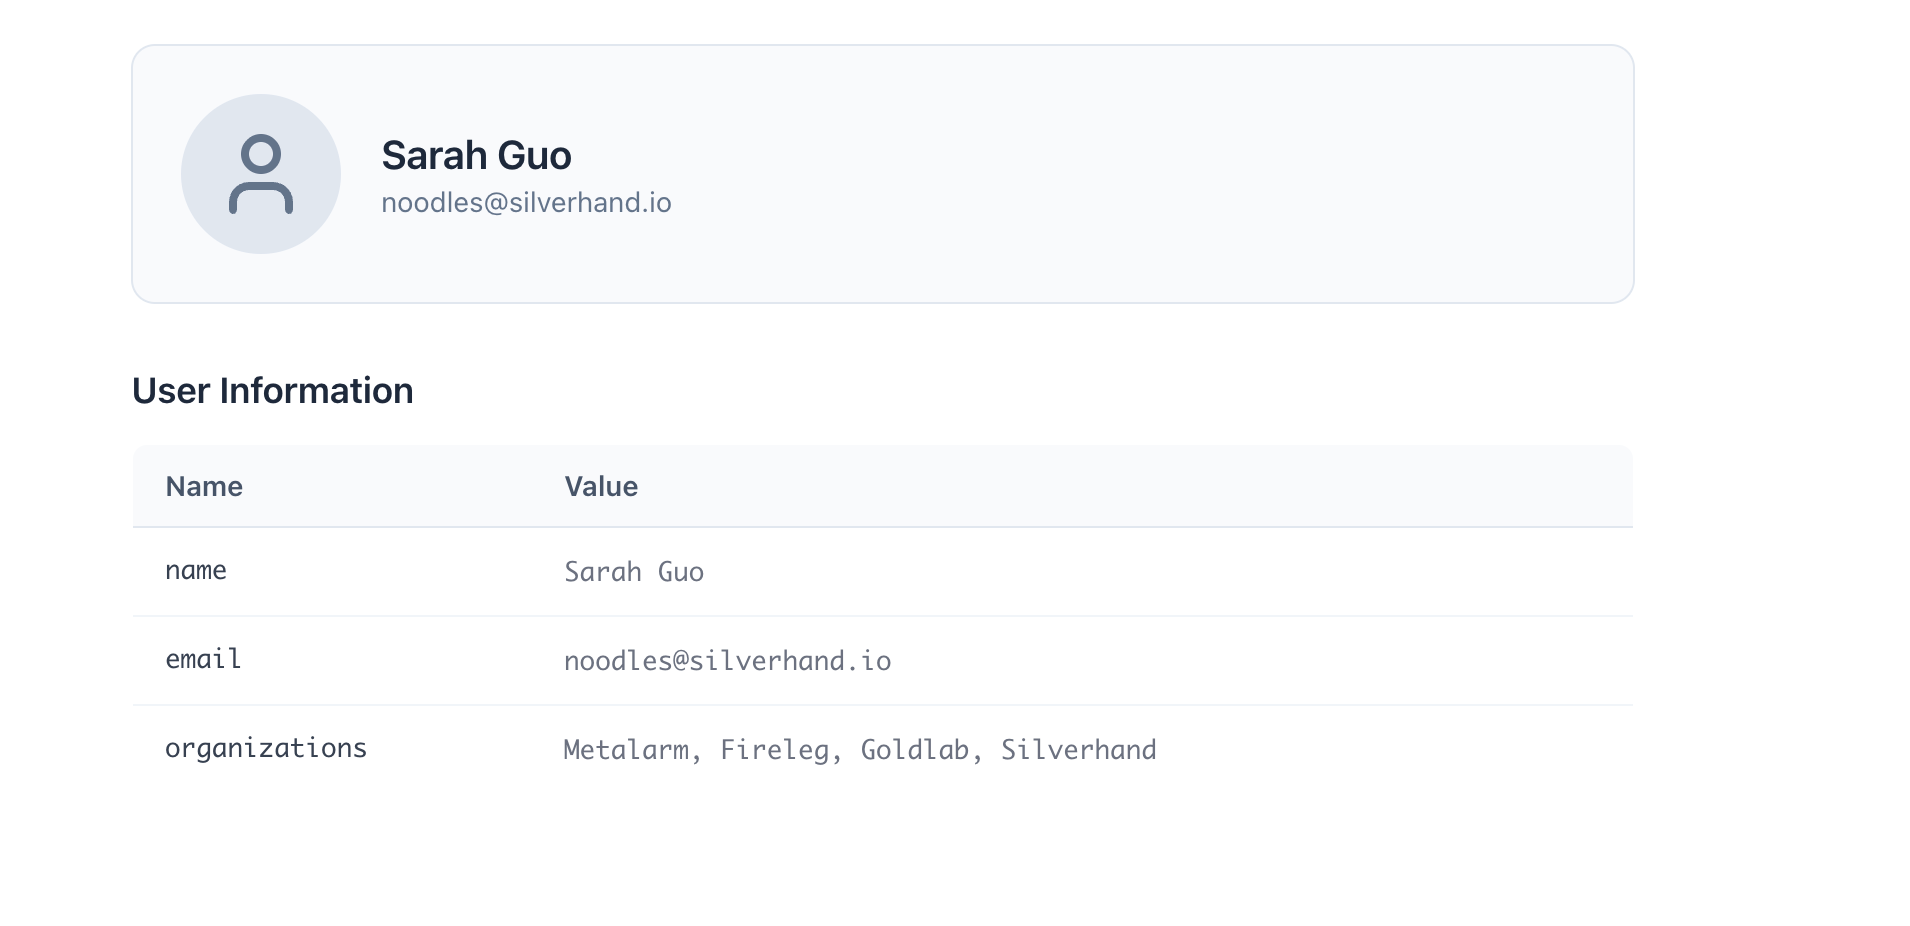This screenshot has height=926, width=1910.
Task: Click Metalarm in the organizations list
Action: click(626, 750)
